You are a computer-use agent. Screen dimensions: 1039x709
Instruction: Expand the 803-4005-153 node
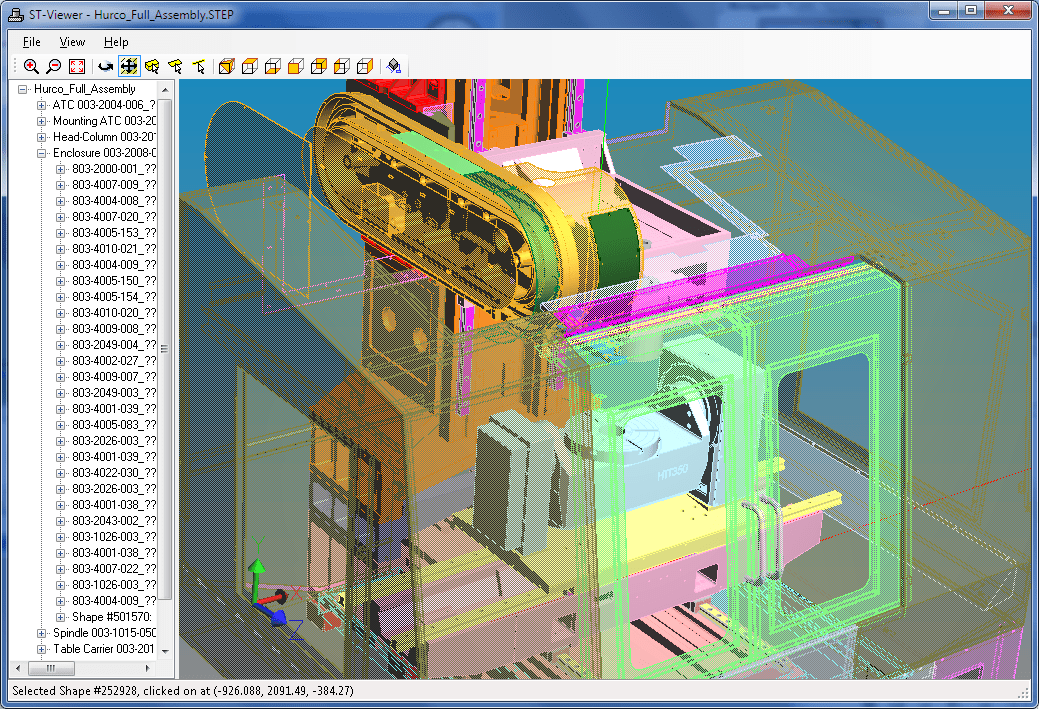pyautogui.click(x=60, y=233)
